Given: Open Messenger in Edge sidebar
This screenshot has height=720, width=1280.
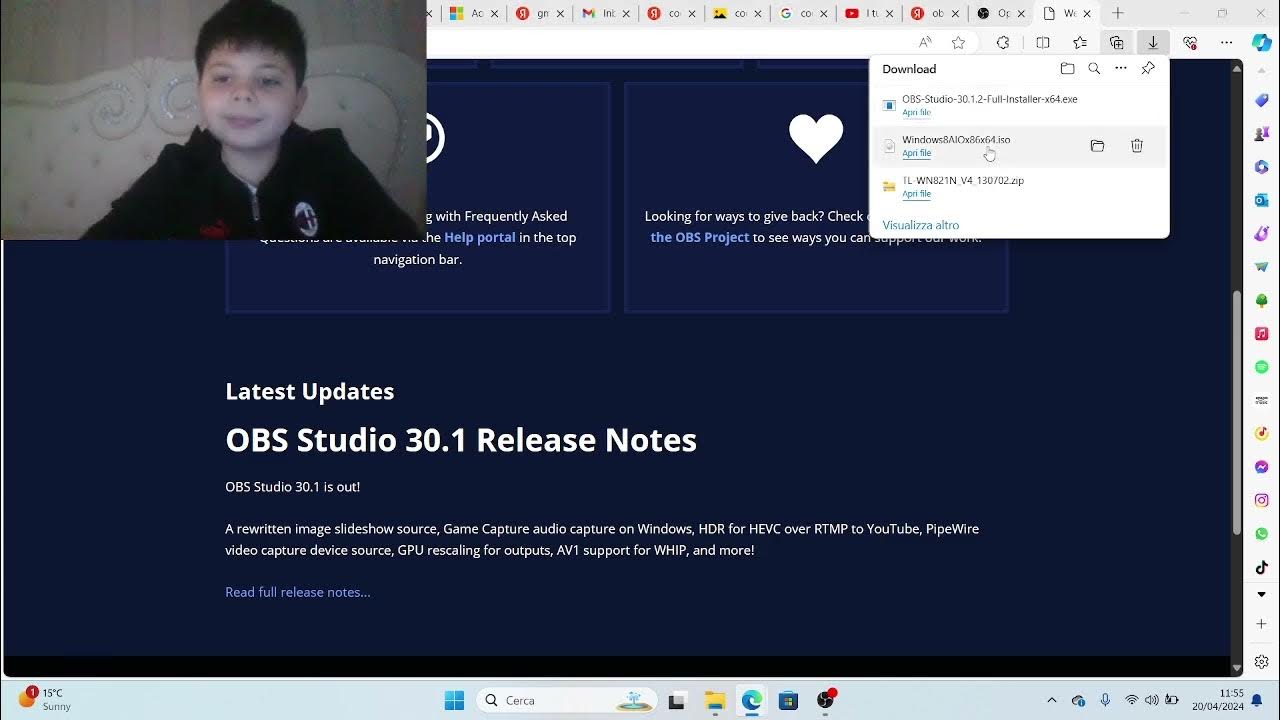Looking at the screenshot, I should (1262, 467).
